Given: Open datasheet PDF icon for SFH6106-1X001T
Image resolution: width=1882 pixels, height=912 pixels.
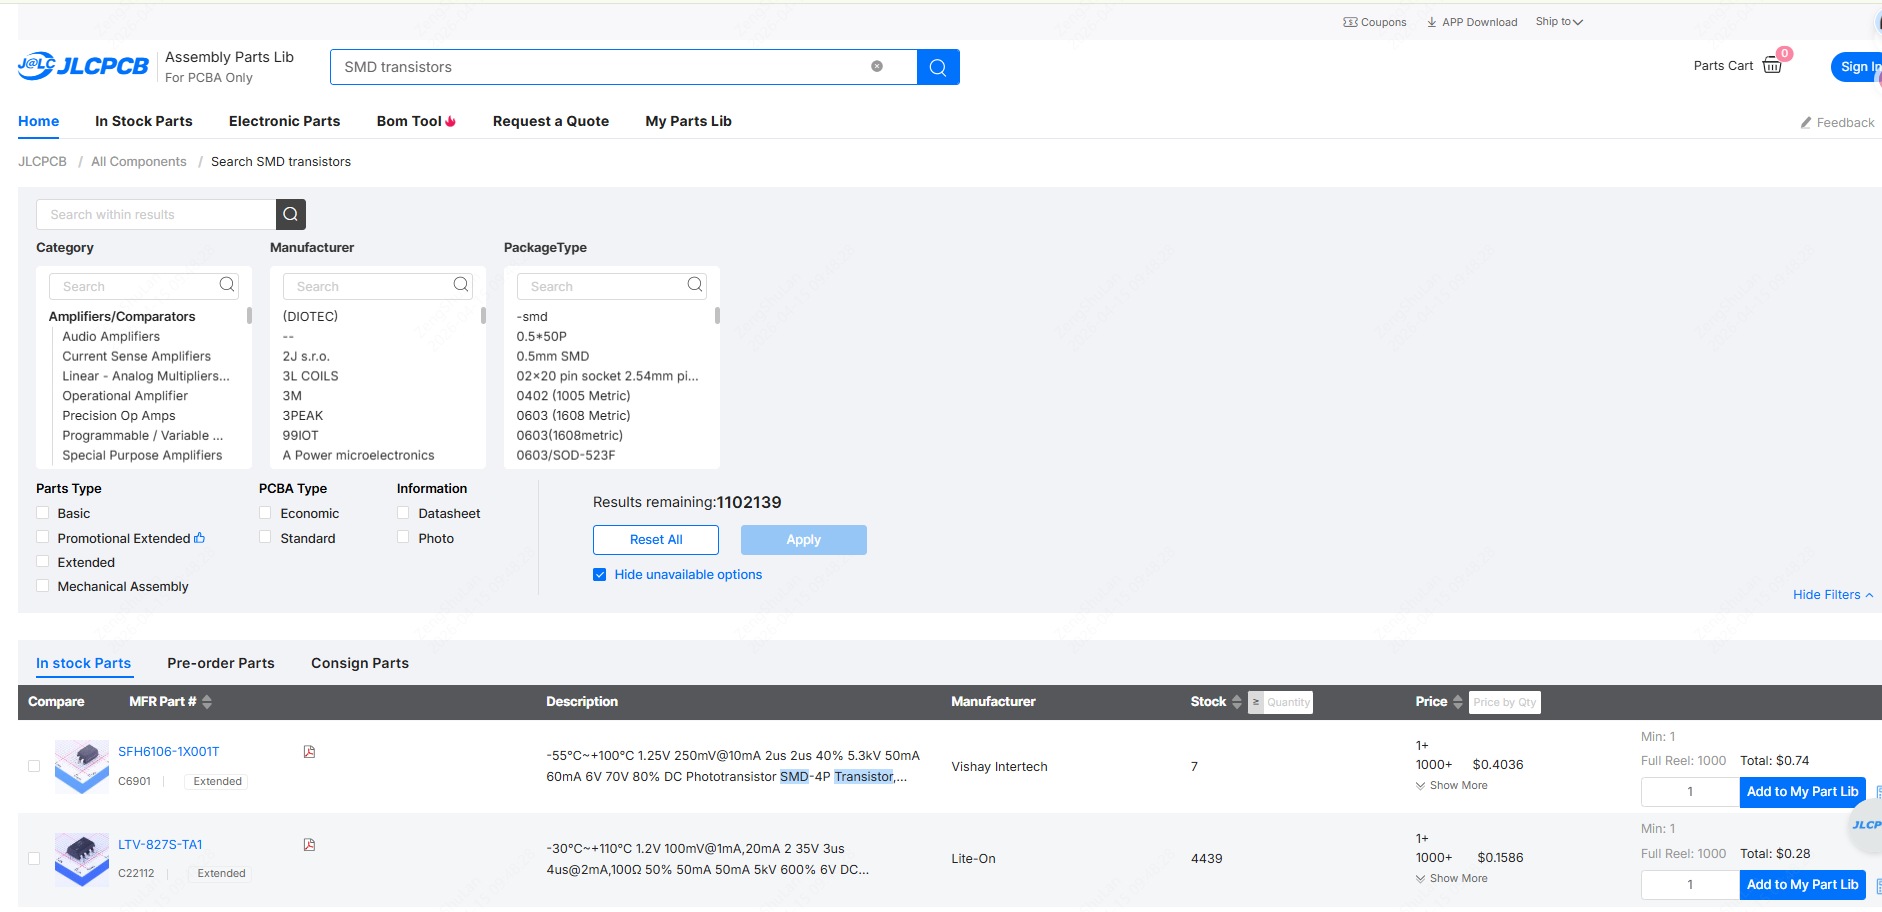Looking at the screenshot, I should [309, 752].
